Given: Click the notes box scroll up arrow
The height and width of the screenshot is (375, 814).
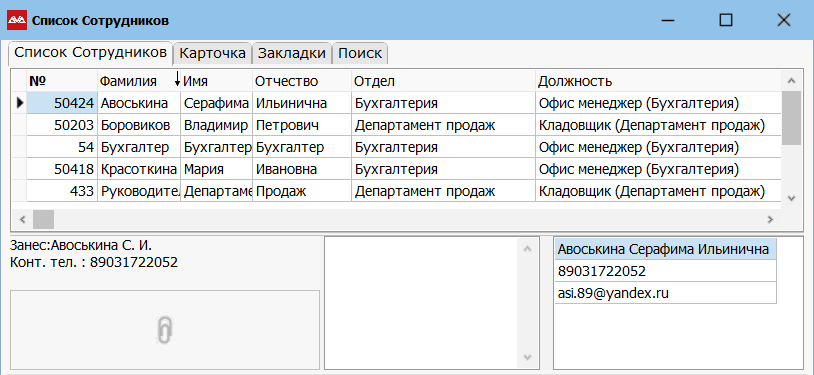Looking at the screenshot, I should coord(527,249).
